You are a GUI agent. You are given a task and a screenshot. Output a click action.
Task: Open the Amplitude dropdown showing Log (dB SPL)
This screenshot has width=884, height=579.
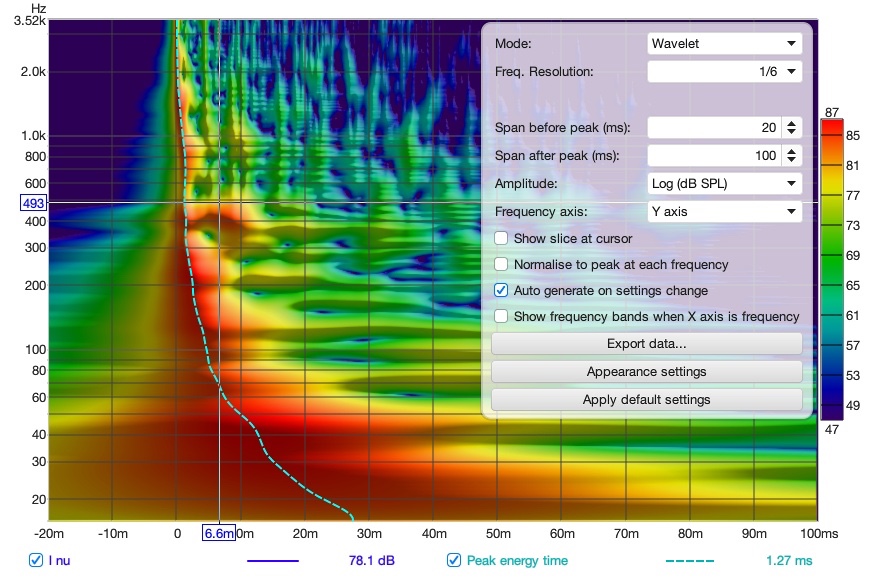point(724,184)
